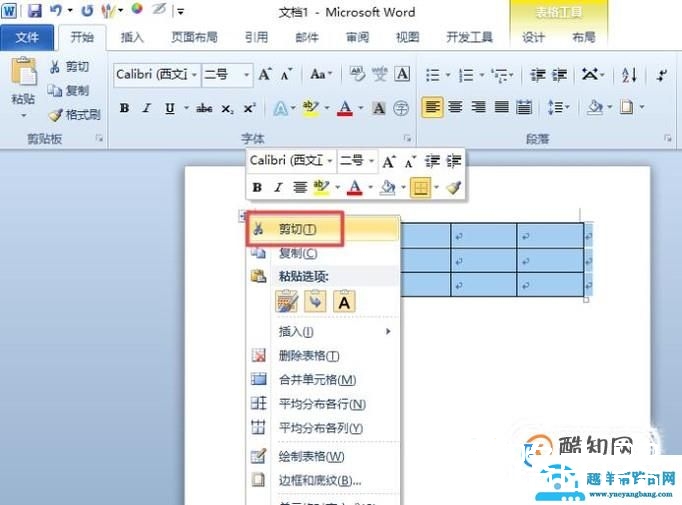Viewport: 682px width, 505px height.
Task: Click center alignment in mini toolbar
Action: pyautogui.click(x=300, y=187)
